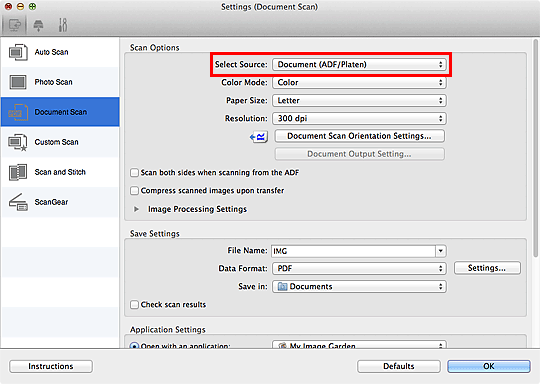The height and width of the screenshot is (384, 540).
Task: Zoom the window using the green button
Action: [x=32, y=7]
